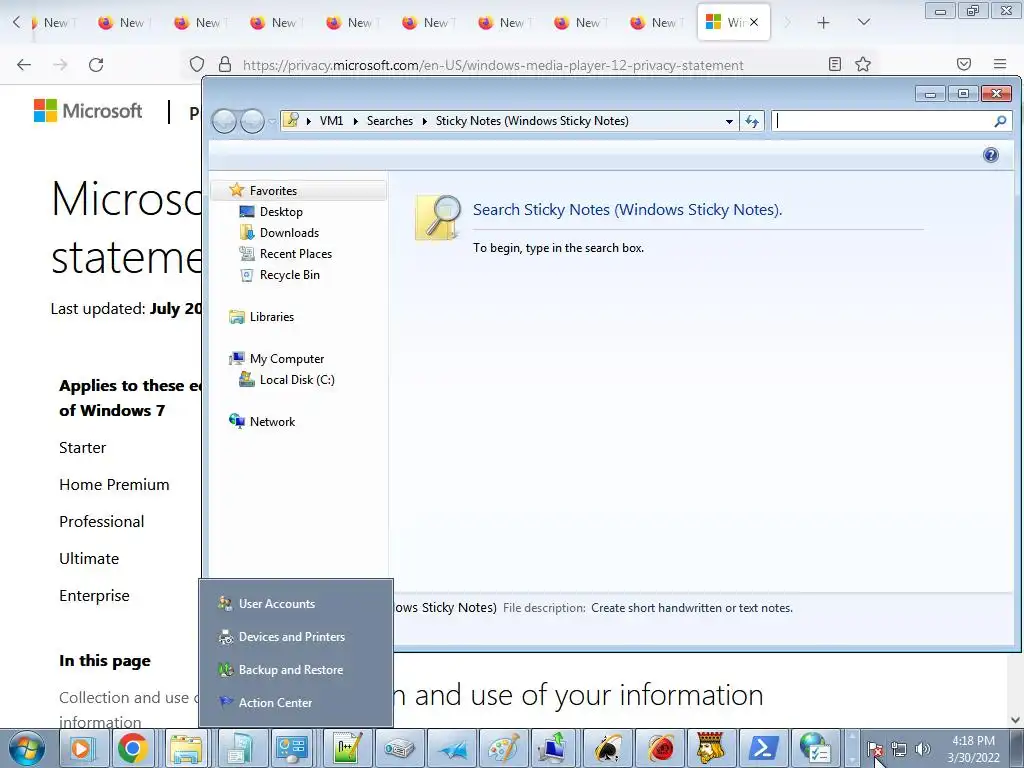
Task: Click the Collection and use link
Action: (x=127, y=710)
